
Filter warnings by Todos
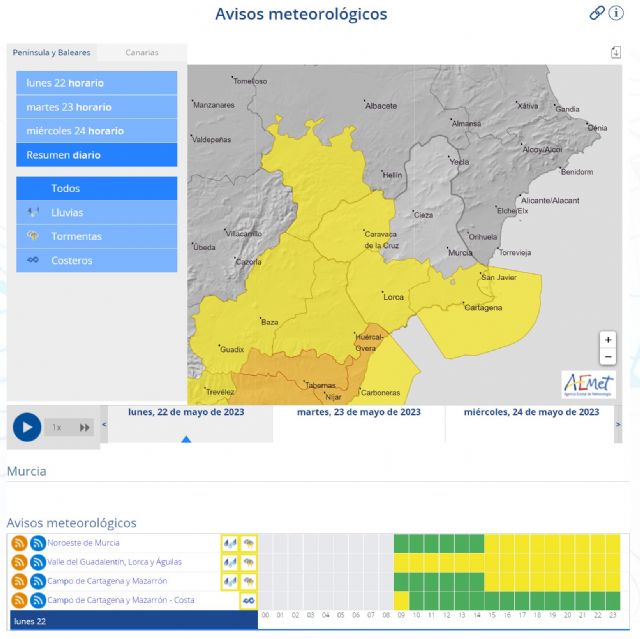(x=97, y=188)
